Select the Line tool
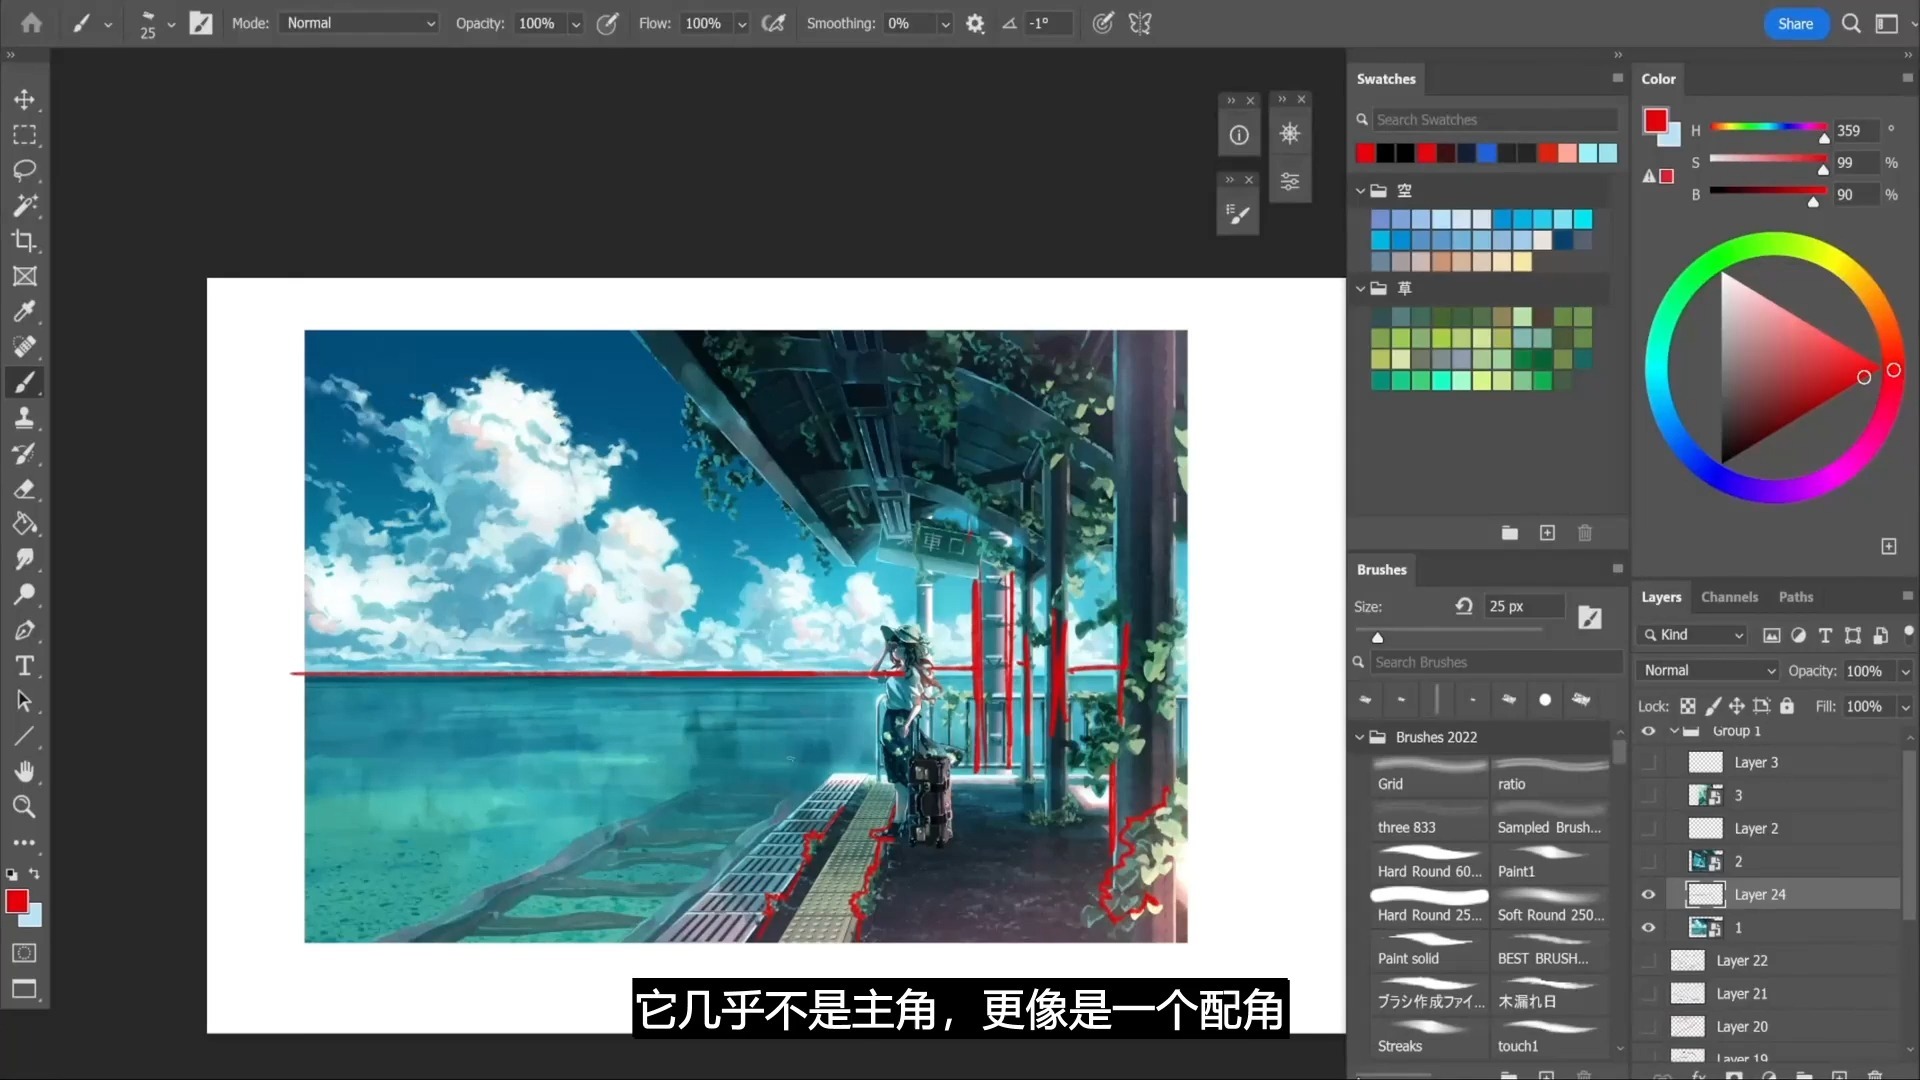 pyautogui.click(x=24, y=736)
